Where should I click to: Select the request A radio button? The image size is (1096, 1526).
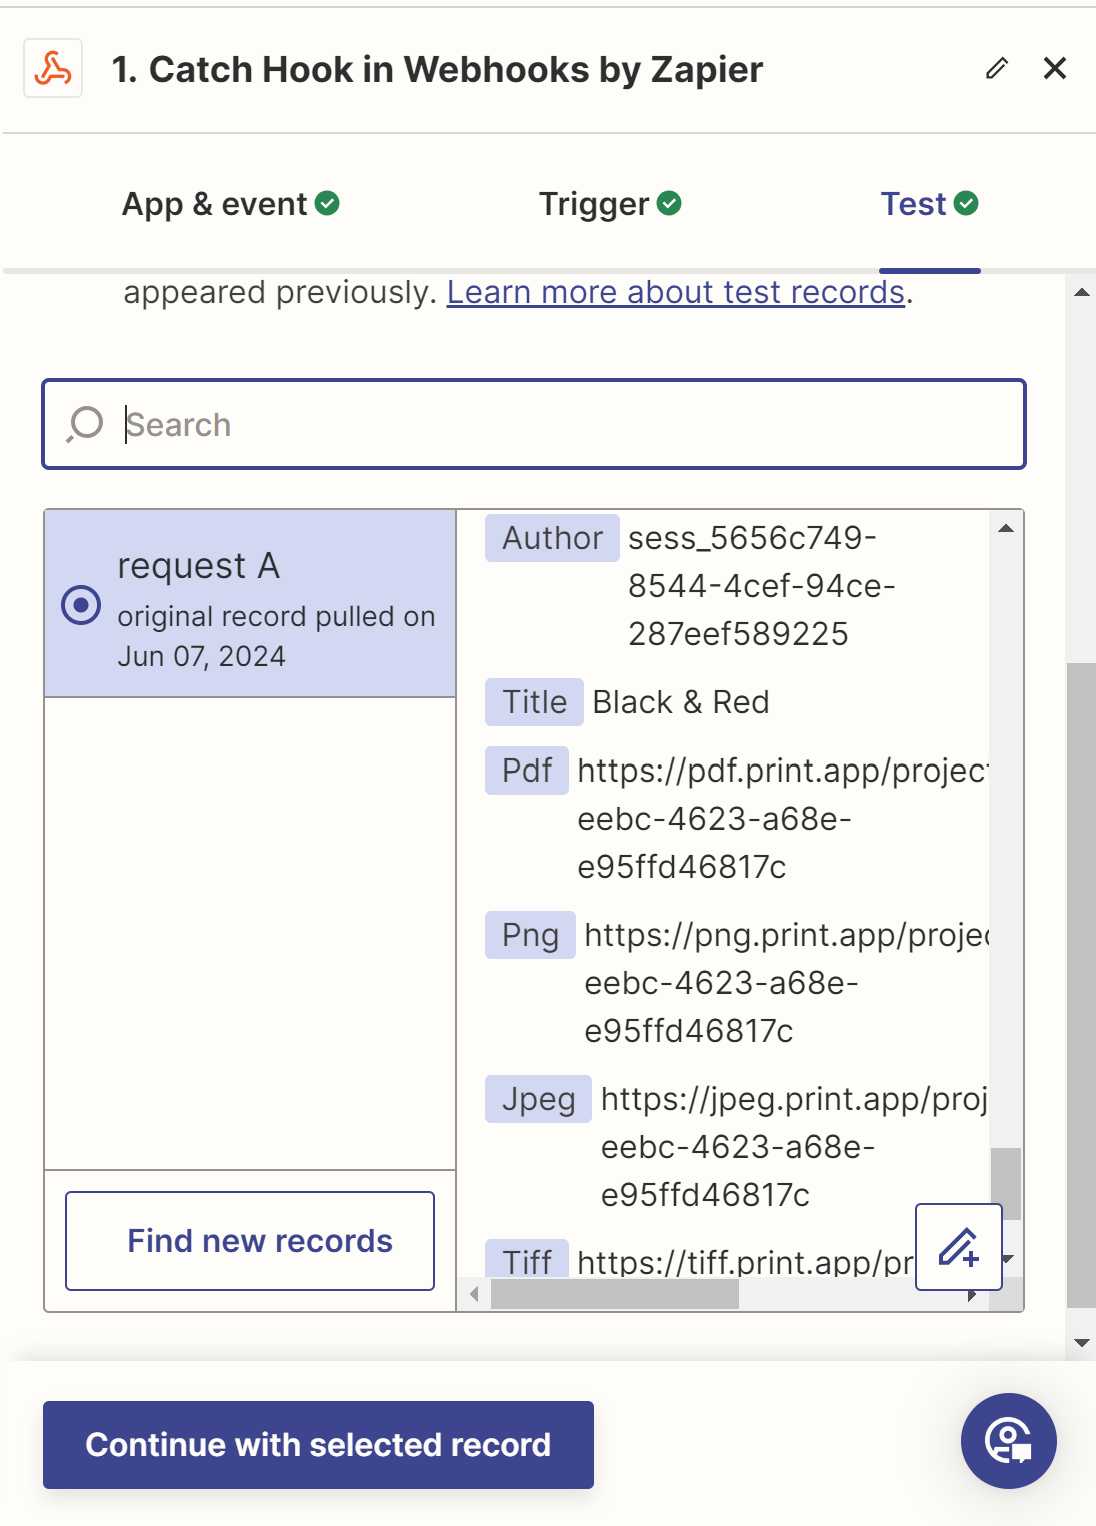pos(81,605)
